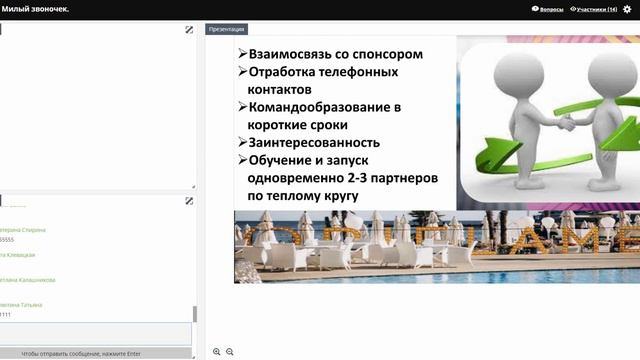Expand the top left panel with its arrow icon
Screen dimensions: 640x360
189,30
